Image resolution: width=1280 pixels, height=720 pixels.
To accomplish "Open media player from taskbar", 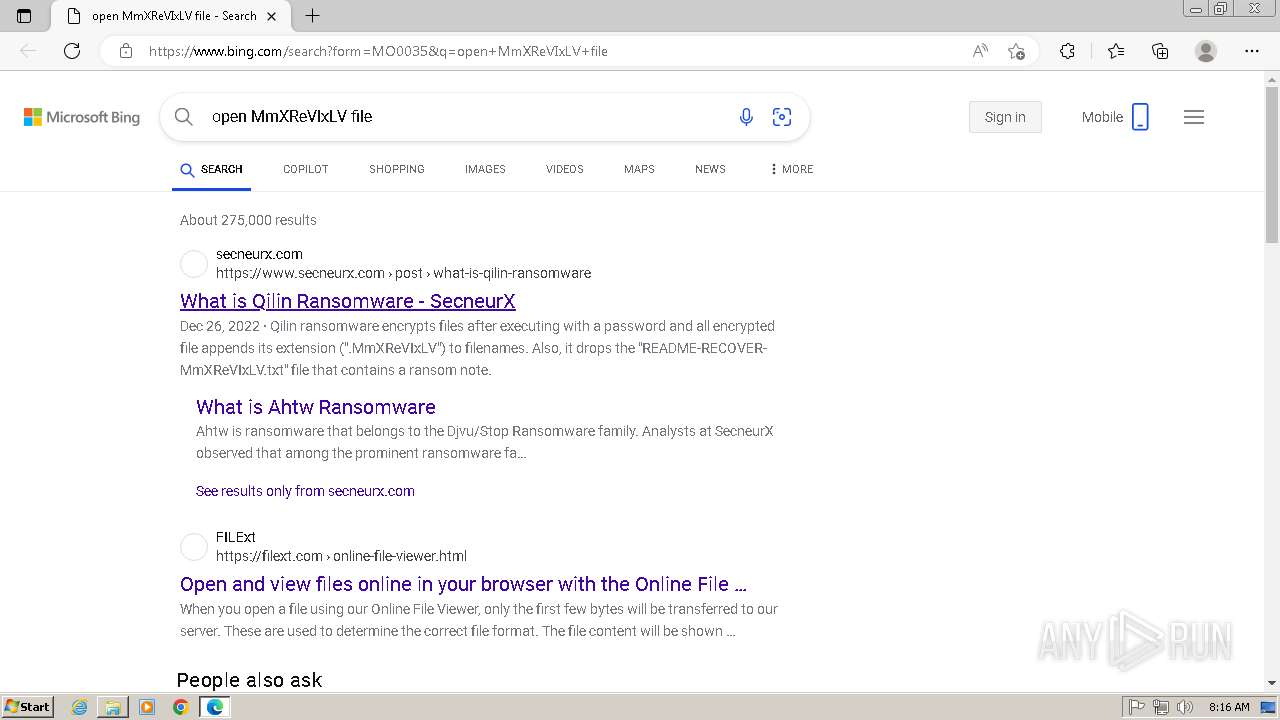I will [x=147, y=707].
